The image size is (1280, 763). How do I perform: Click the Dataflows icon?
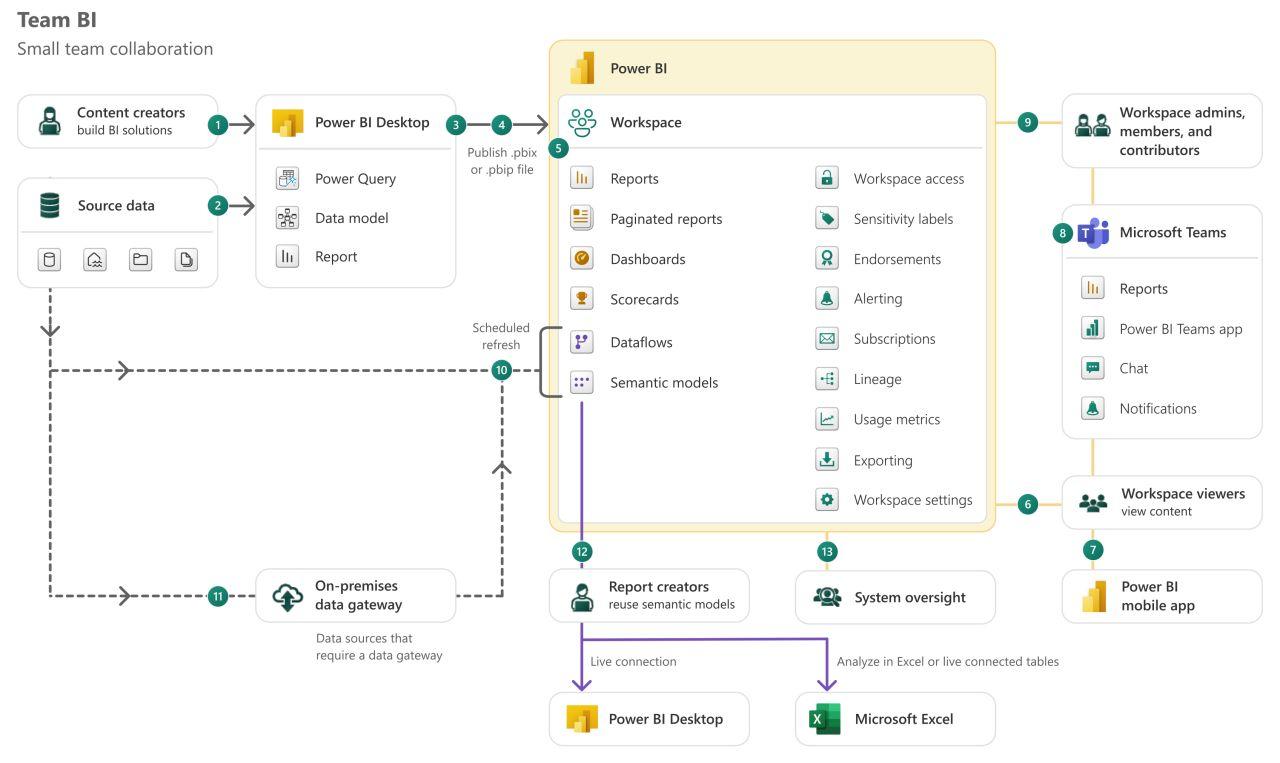pos(582,342)
